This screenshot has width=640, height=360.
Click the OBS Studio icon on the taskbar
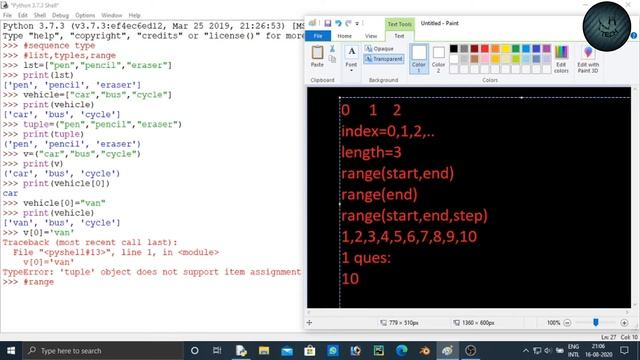(470, 351)
